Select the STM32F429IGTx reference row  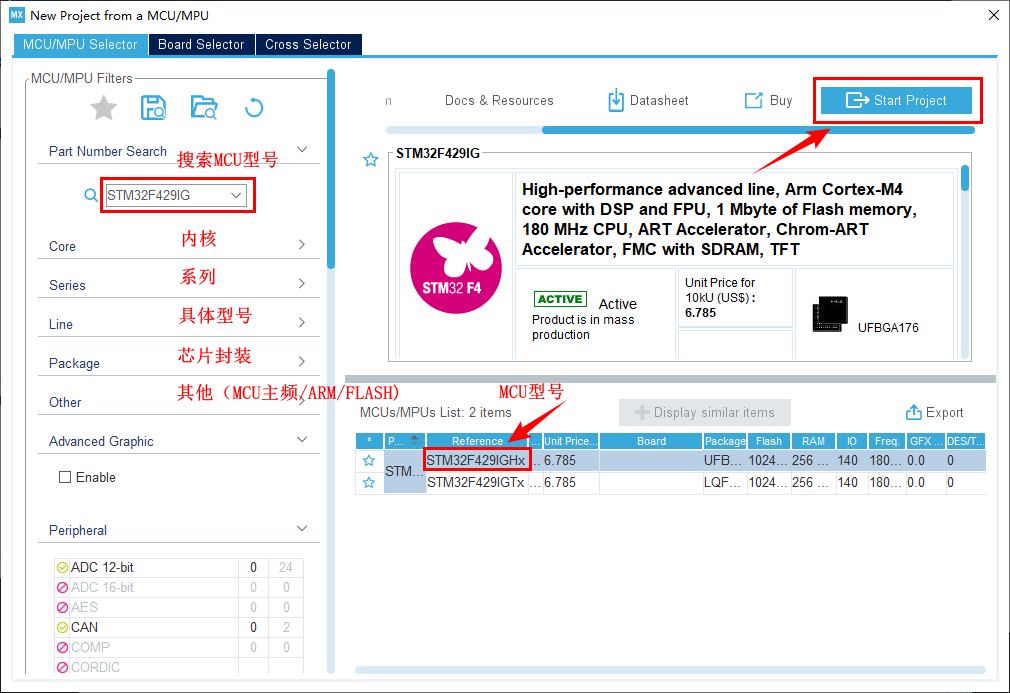476,483
